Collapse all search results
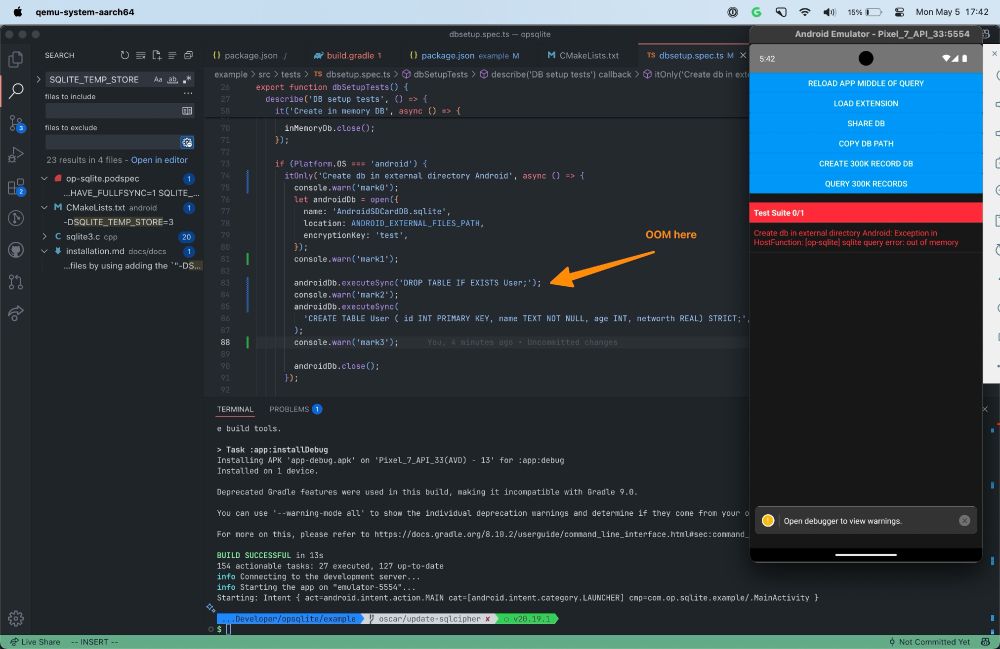The width and height of the screenshot is (1000, 649). tap(188, 55)
